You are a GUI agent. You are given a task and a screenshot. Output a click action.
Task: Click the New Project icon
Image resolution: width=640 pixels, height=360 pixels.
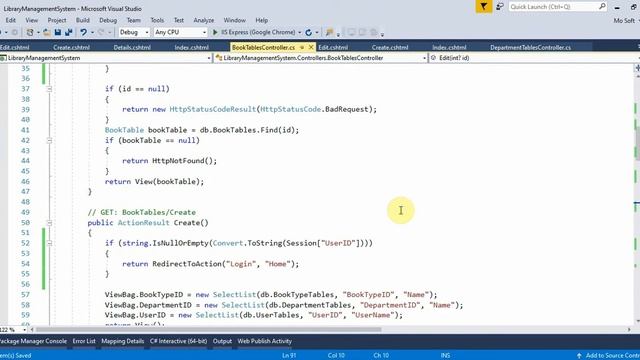pos(30,32)
